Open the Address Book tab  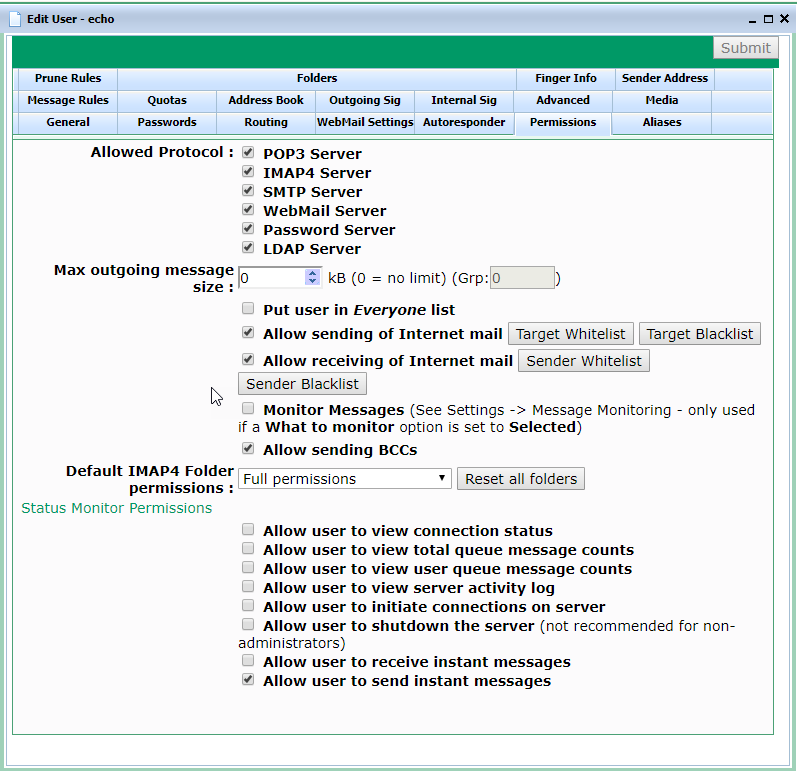[x=266, y=100]
